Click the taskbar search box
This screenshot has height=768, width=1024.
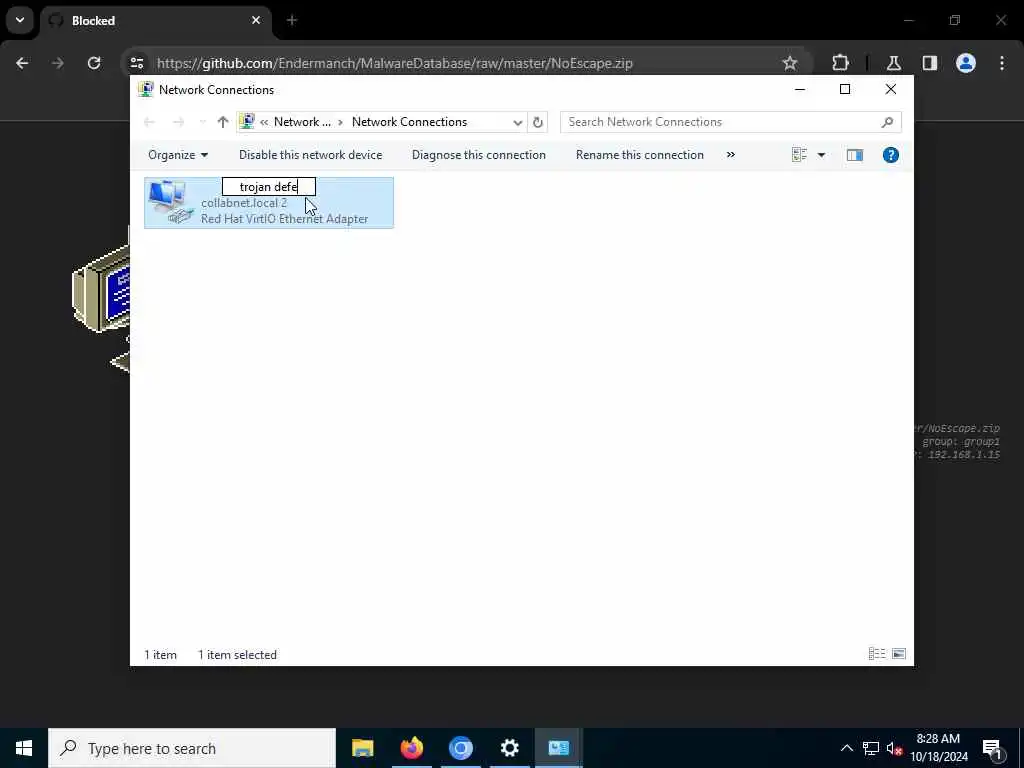point(192,748)
